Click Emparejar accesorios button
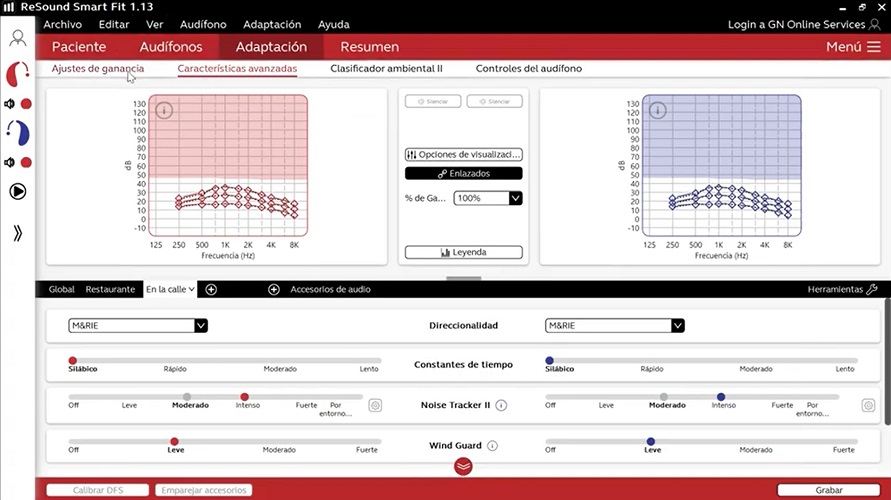Viewport: 891px width, 500px height. pyautogui.click(x=203, y=490)
